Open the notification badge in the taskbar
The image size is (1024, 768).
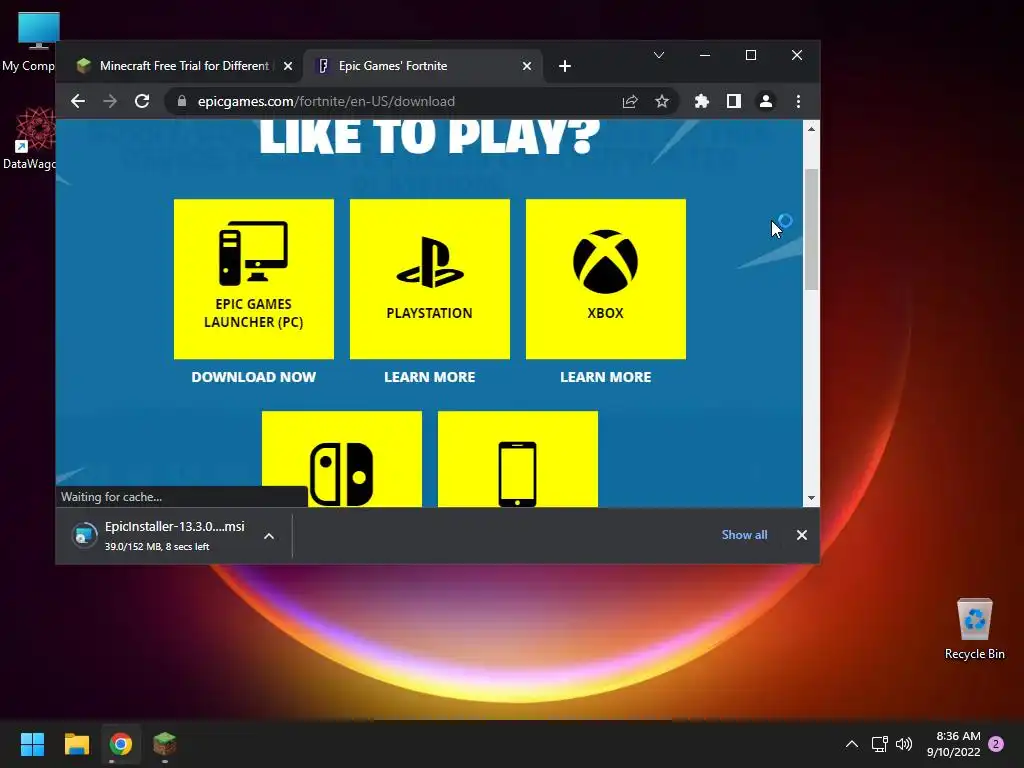pos(996,744)
